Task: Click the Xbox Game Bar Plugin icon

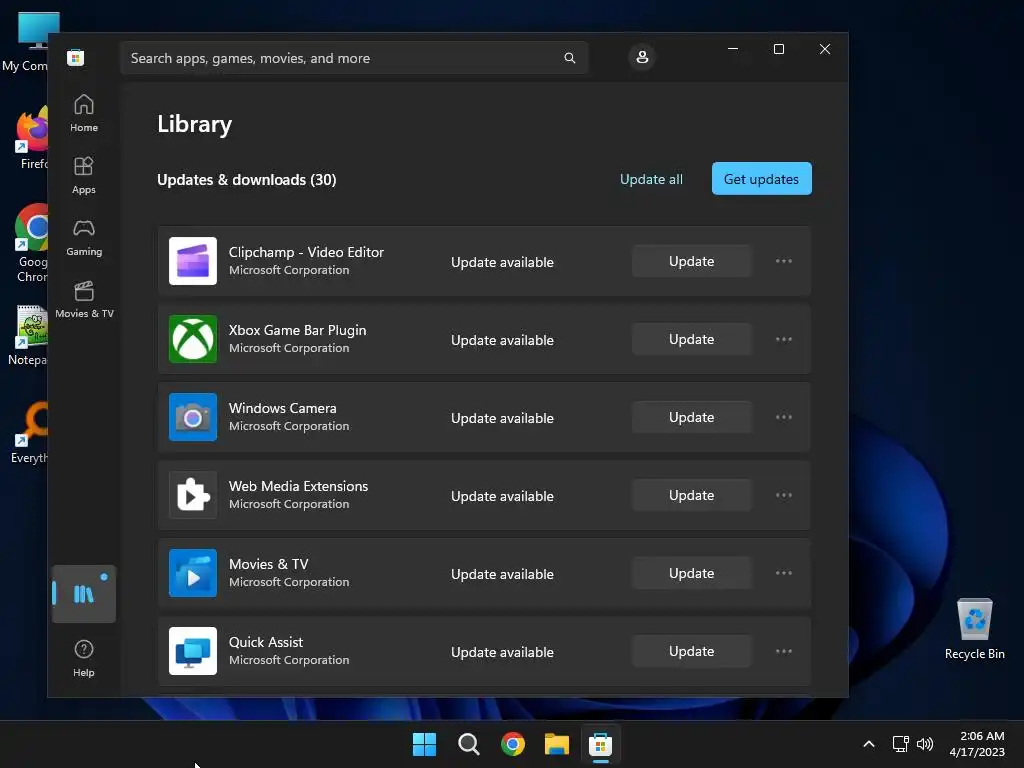Action: click(x=193, y=339)
